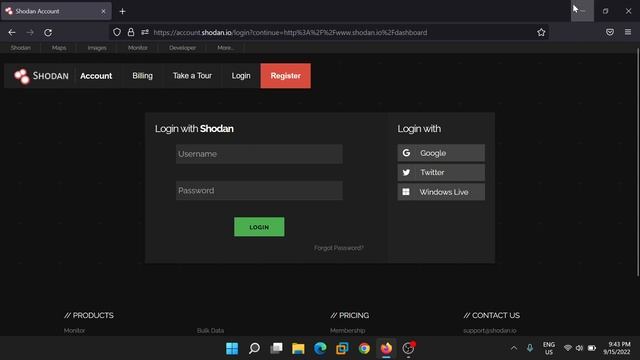Open ENG US language switcher
Screen dimensions: 640x360
pyautogui.click(x=549, y=348)
